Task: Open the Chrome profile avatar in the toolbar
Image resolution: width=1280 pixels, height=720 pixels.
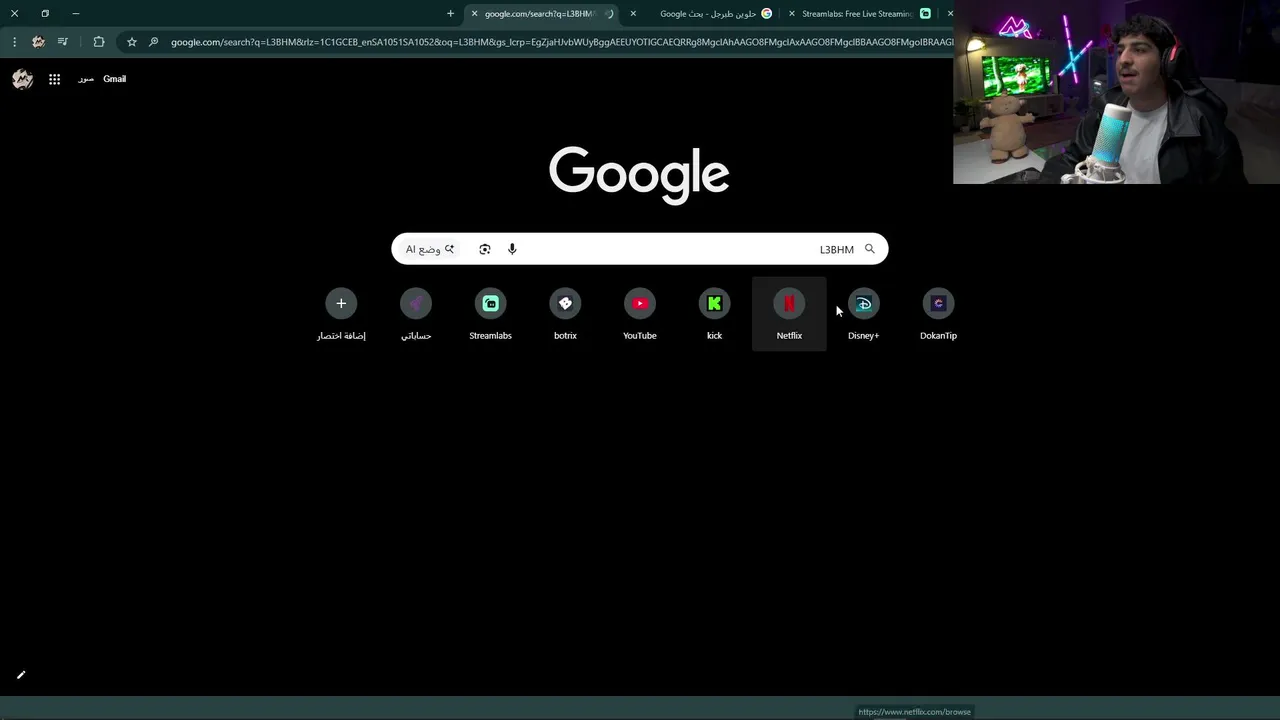Action: [x=38, y=42]
